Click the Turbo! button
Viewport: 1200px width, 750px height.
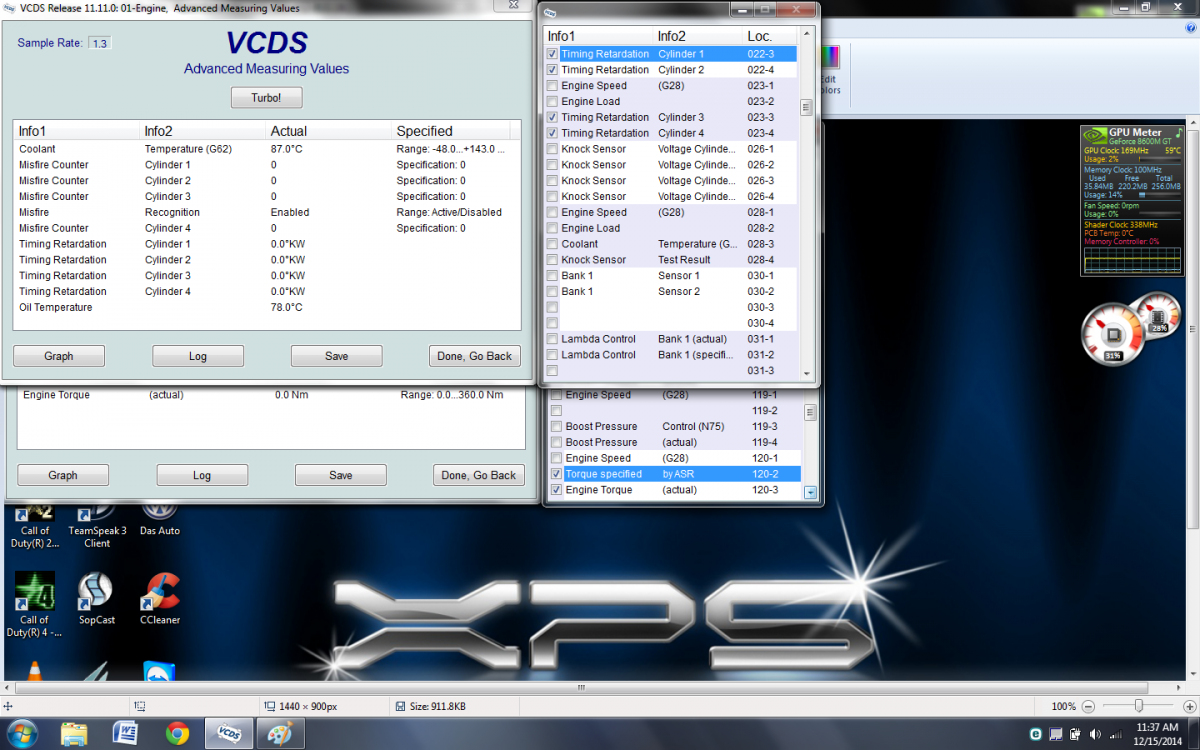(x=266, y=98)
